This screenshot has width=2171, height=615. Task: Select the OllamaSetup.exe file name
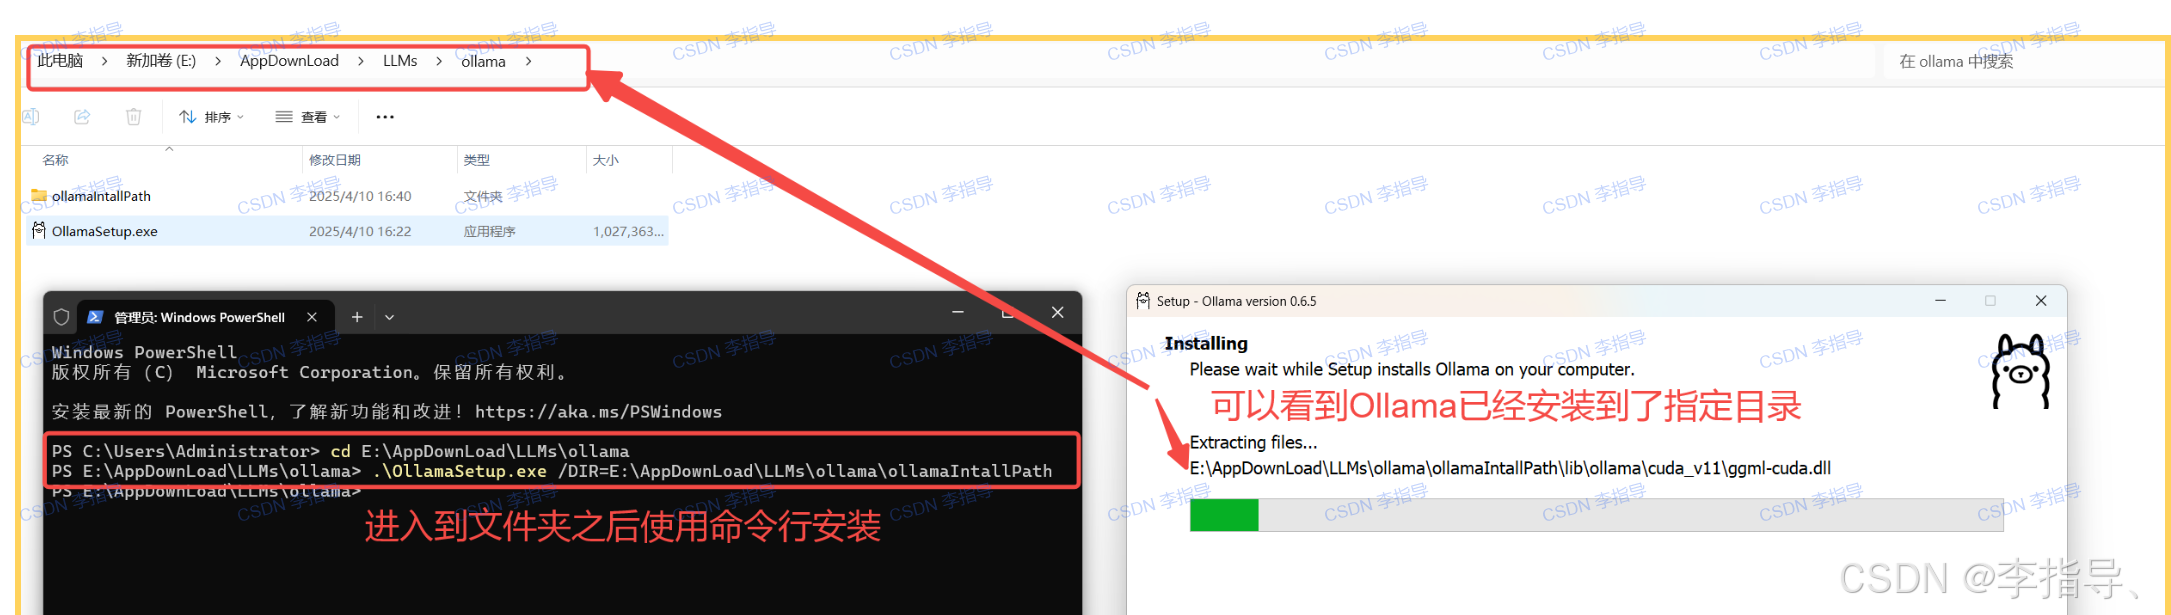point(105,231)
